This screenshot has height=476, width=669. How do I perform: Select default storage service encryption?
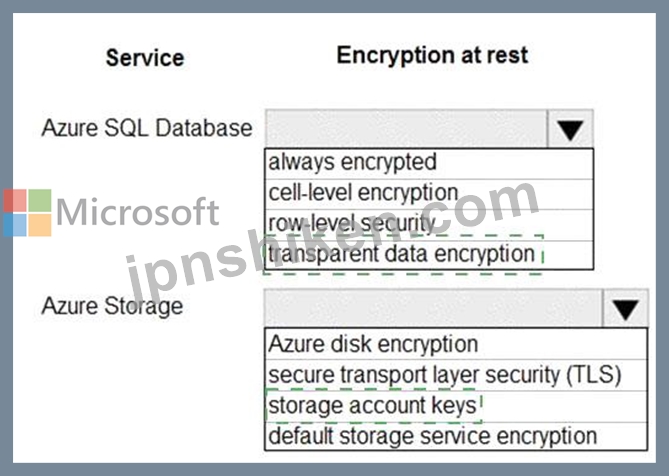click(456, 436)
